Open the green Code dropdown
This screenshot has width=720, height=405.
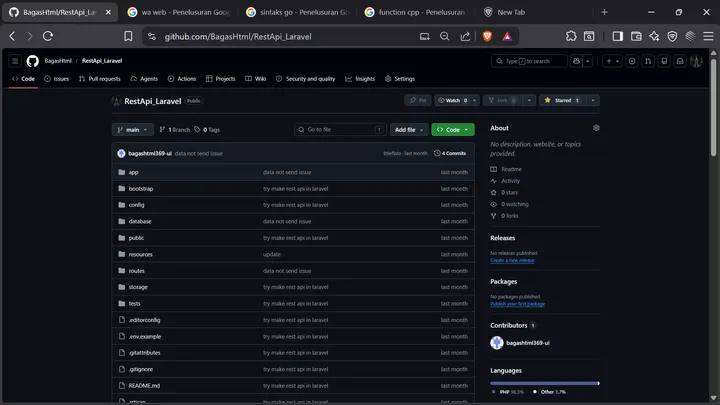tap(453, 130)
